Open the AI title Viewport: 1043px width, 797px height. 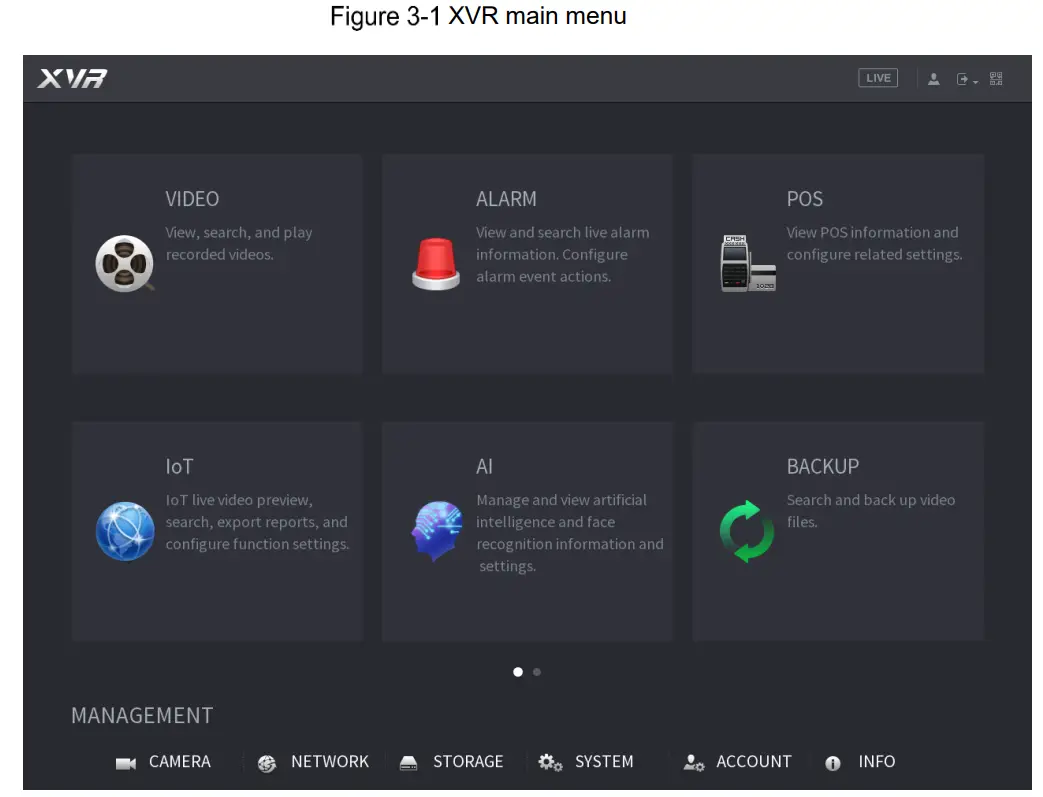484,466
